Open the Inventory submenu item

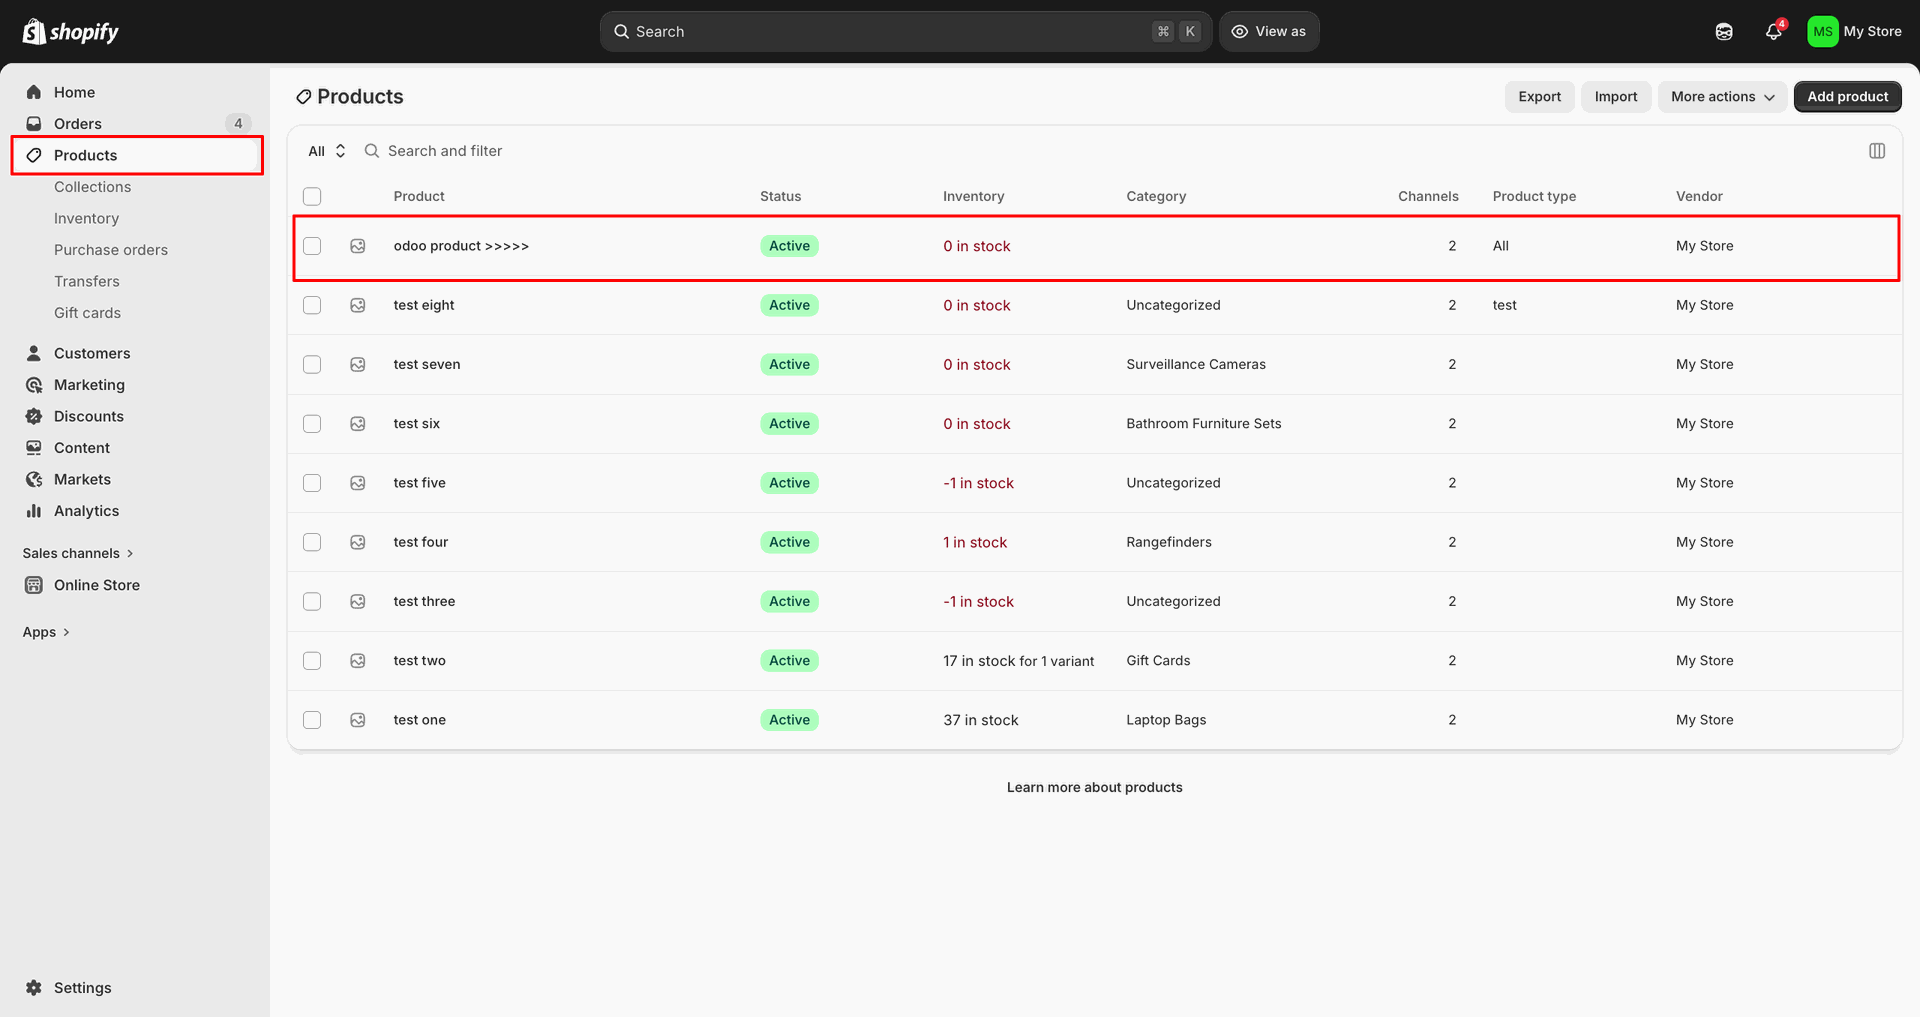click(x=87, y=218)
